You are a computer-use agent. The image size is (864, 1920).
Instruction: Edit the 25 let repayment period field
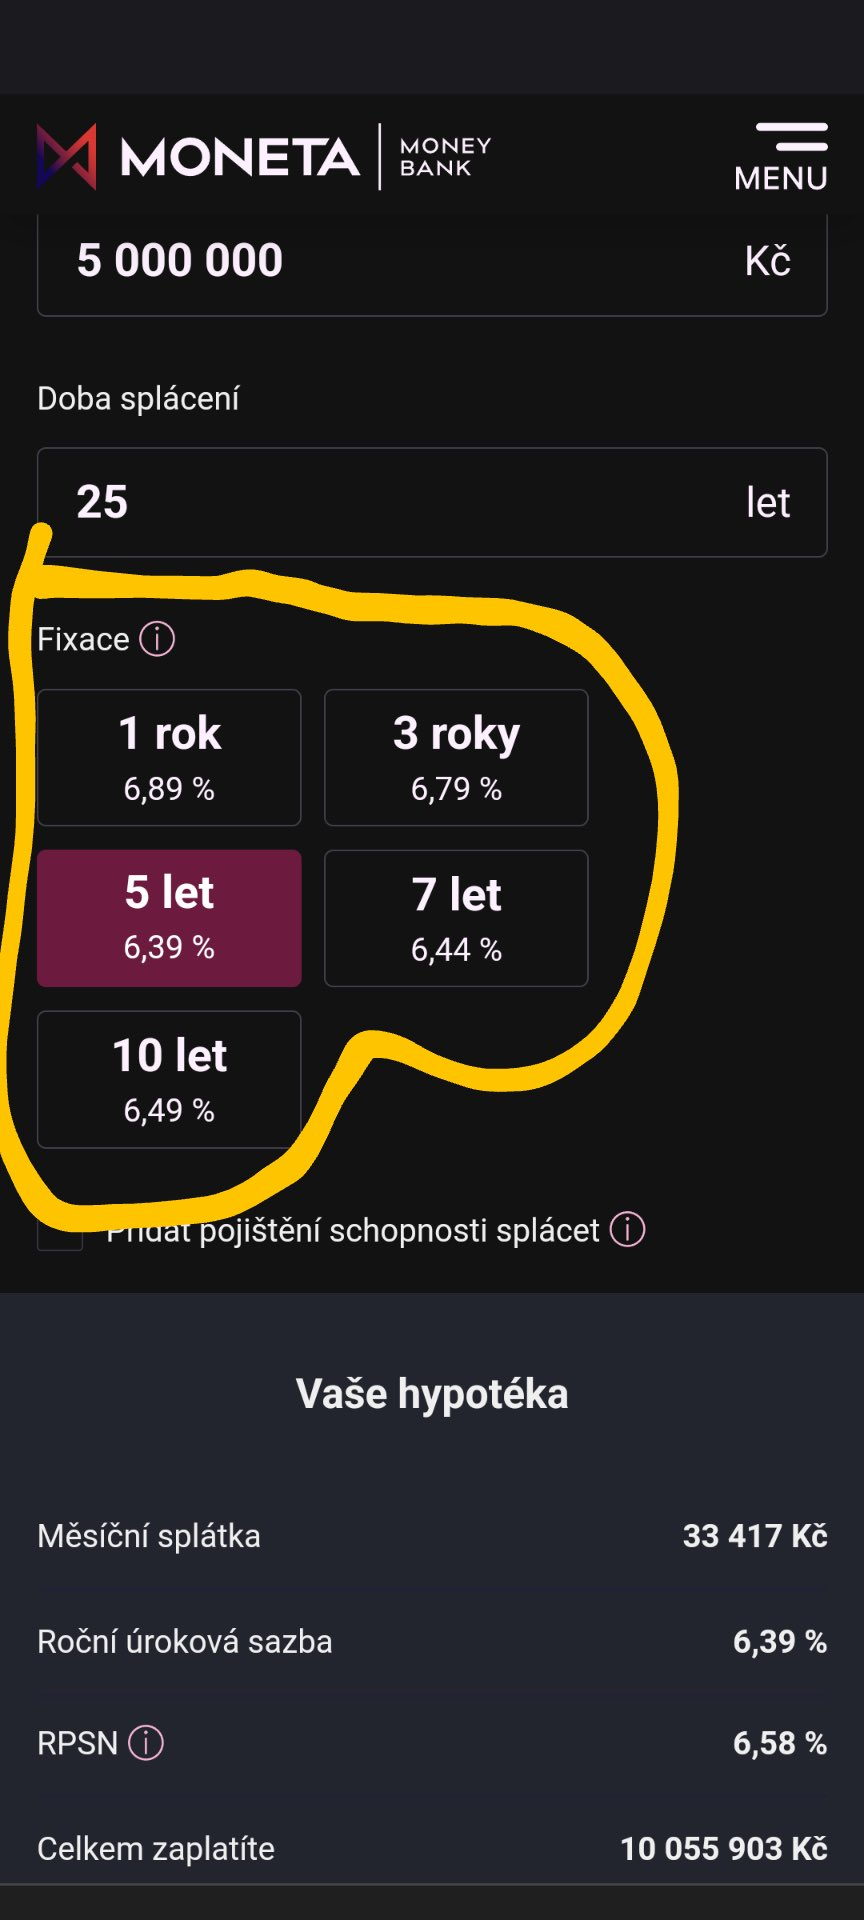[432, 502]
